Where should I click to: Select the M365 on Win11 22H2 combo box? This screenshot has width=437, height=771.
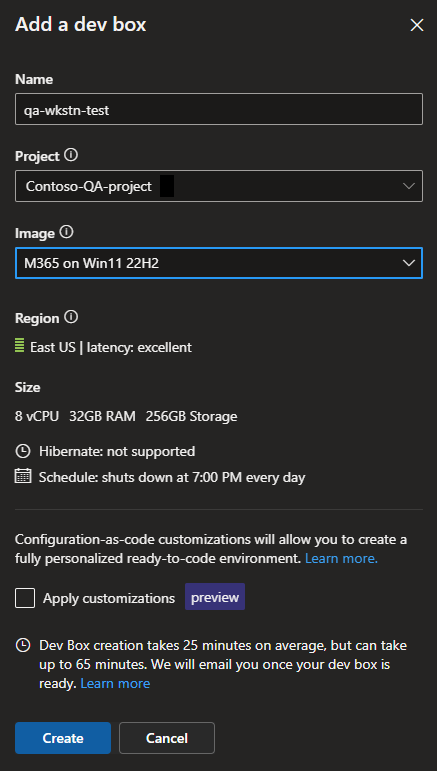(219, 263)
